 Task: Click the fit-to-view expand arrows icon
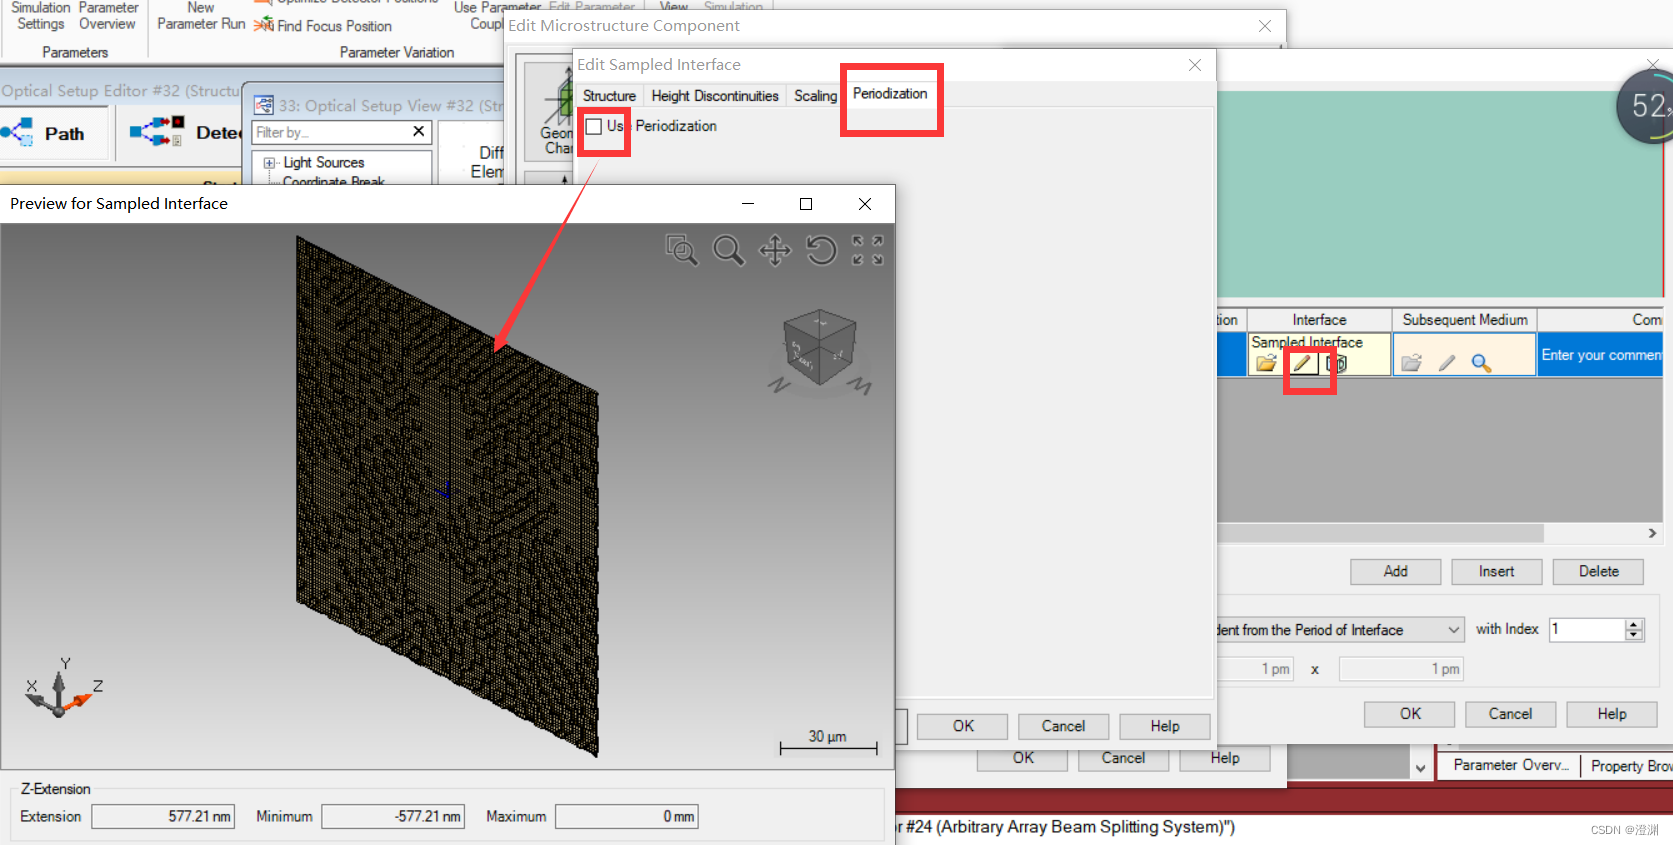click(x=867, y=249)
